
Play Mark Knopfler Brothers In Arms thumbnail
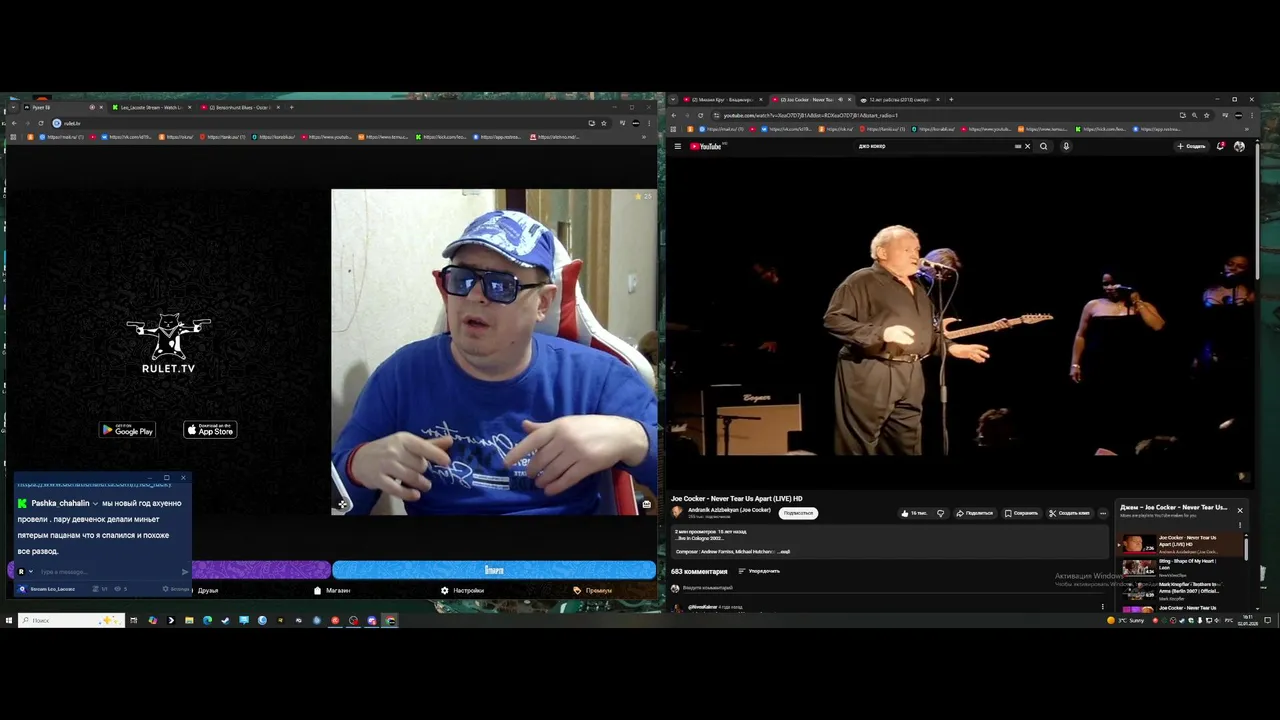(1137, 589)
